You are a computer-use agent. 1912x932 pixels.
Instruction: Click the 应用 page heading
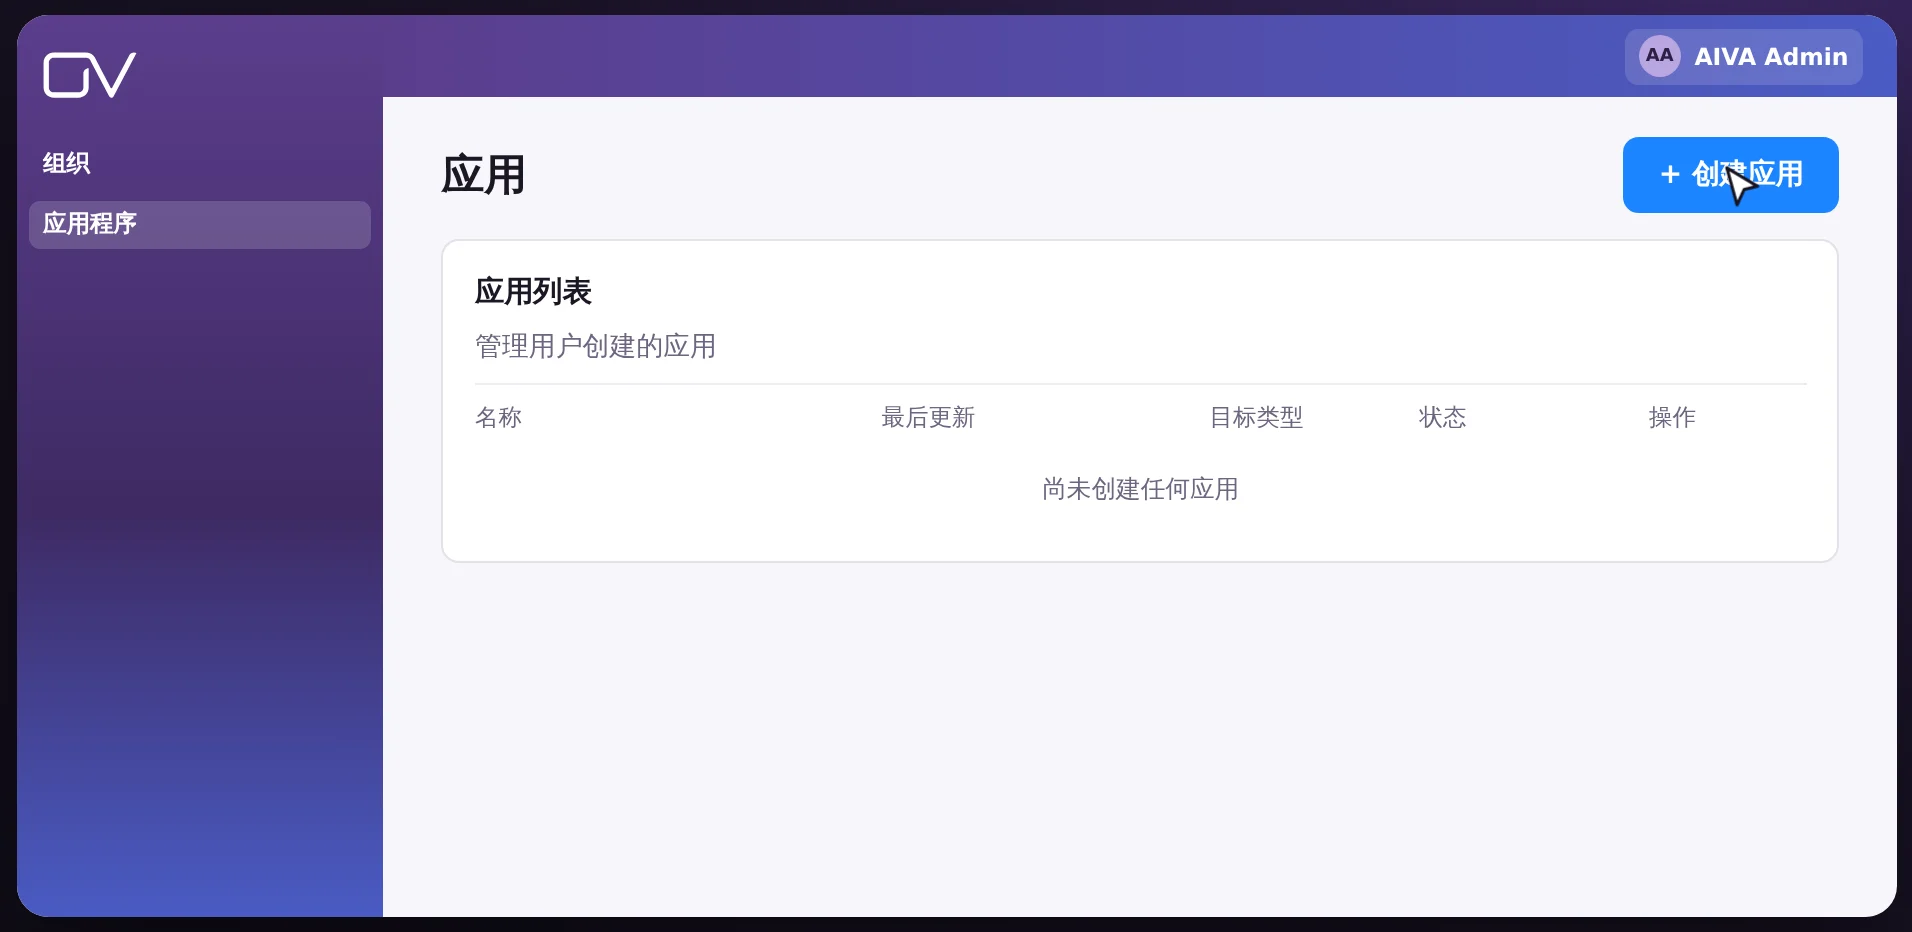483,175
